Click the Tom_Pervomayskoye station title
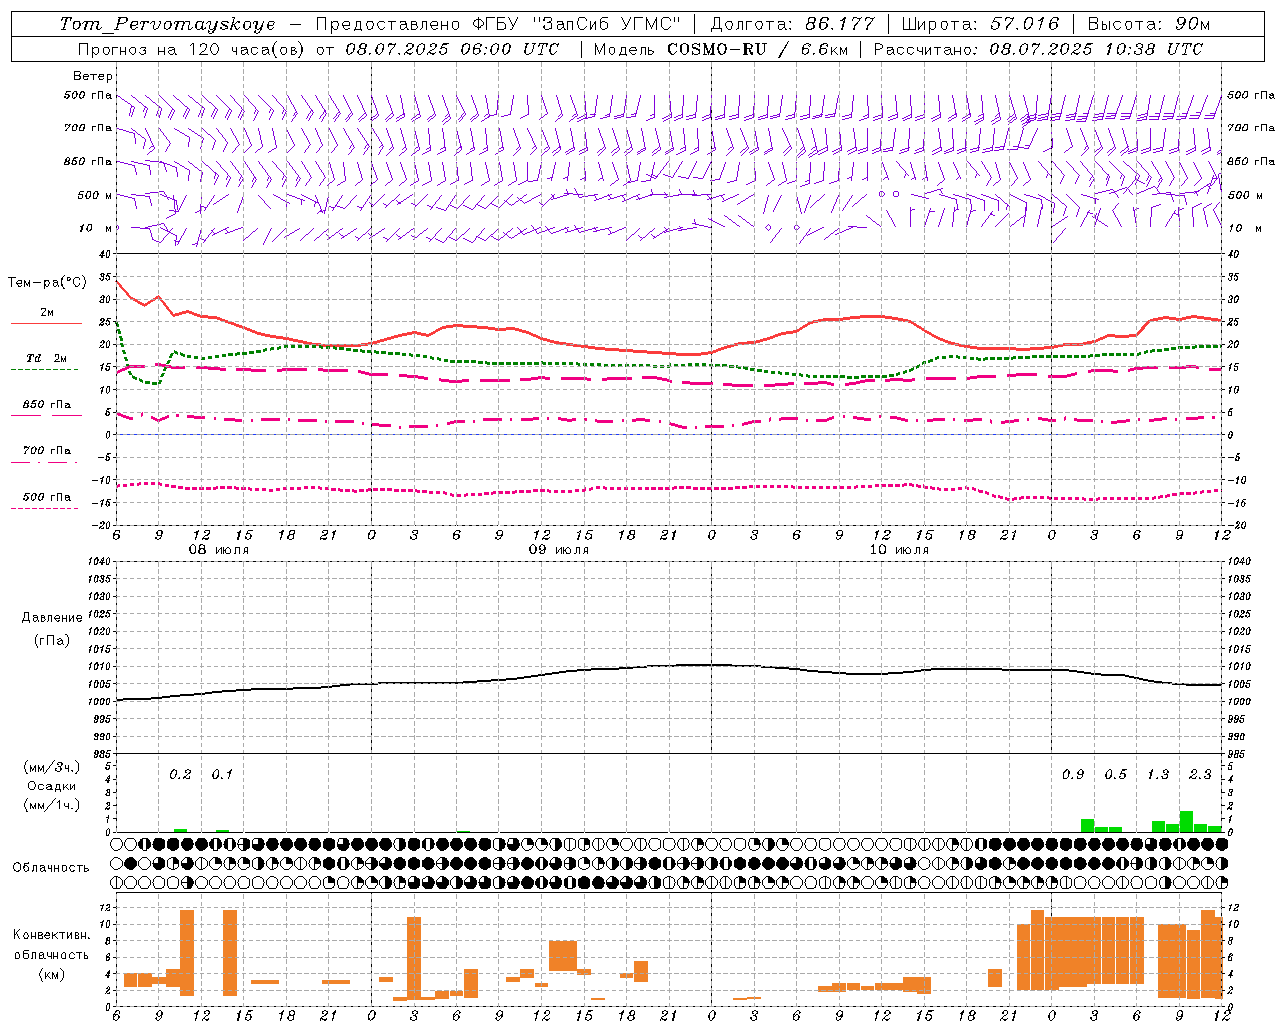Image resolution: width=1280 pixels, height=1024 pixels. (x=167, y=24)
